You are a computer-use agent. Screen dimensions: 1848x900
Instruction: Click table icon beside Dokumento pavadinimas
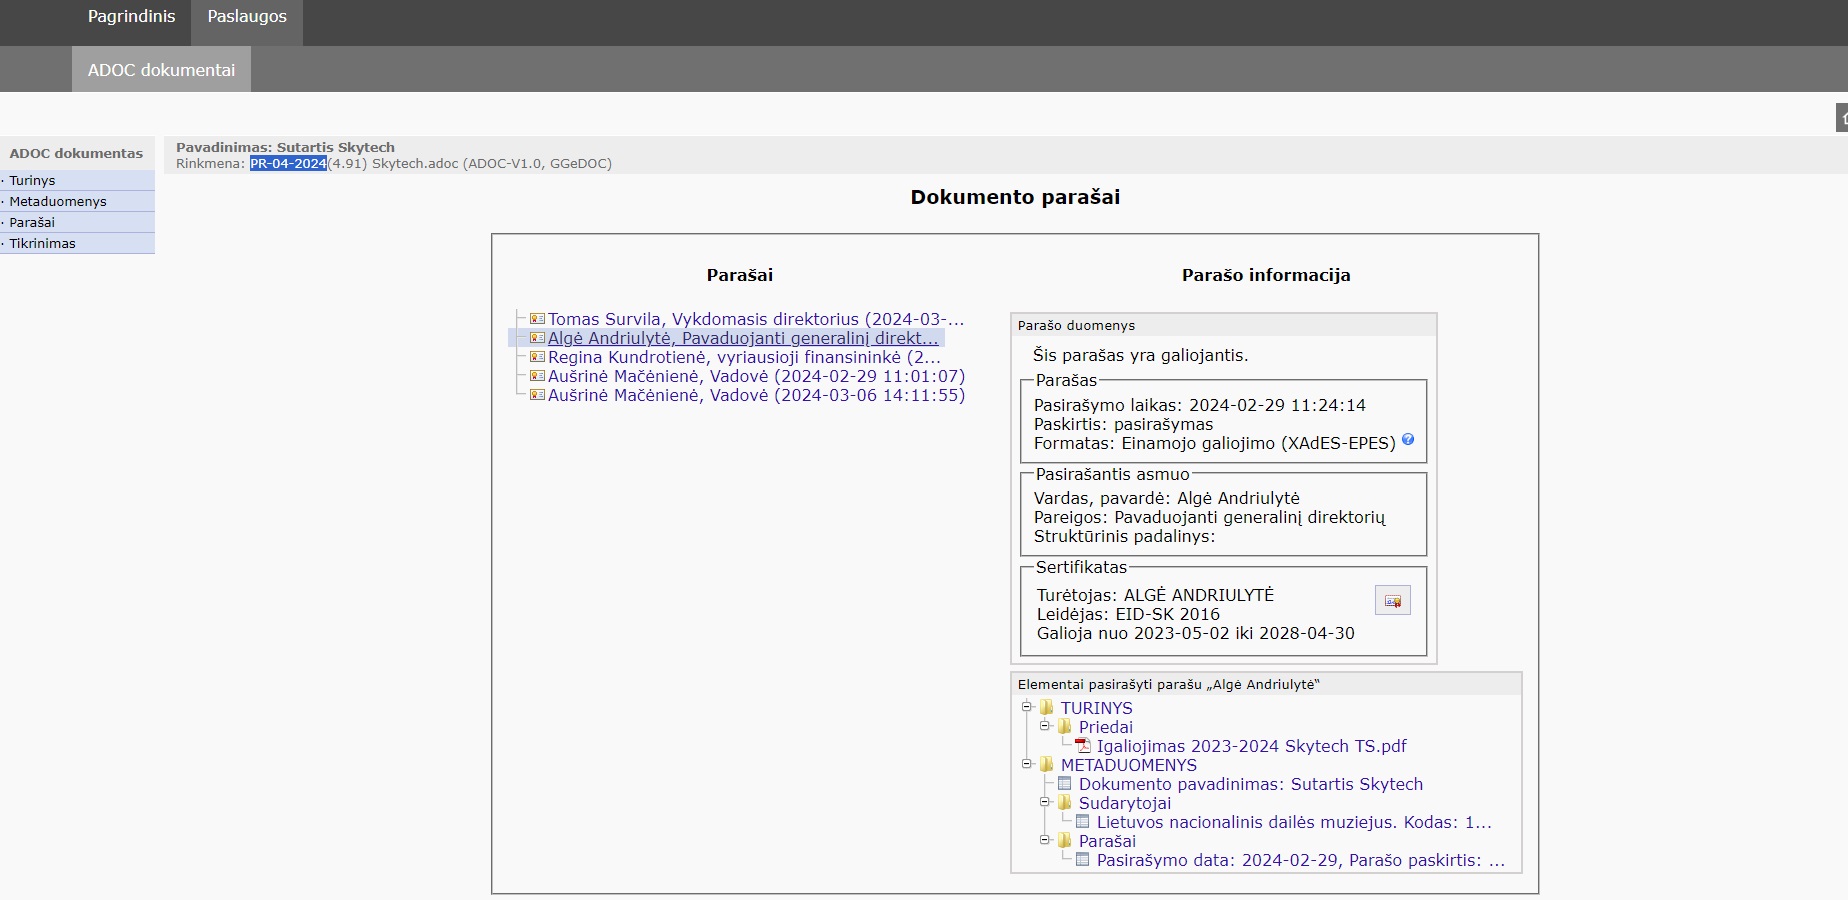(1065, 784)
